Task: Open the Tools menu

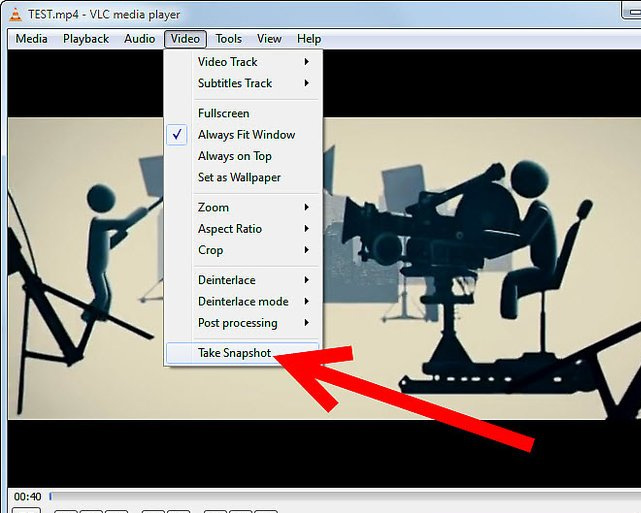Action: tap(229, 39)
